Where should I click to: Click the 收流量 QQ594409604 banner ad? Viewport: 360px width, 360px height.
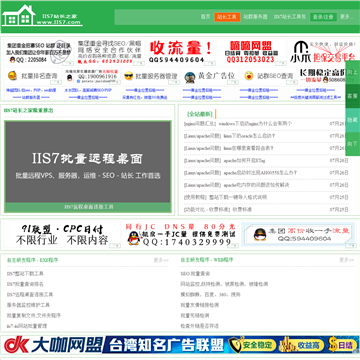(180, 52)
